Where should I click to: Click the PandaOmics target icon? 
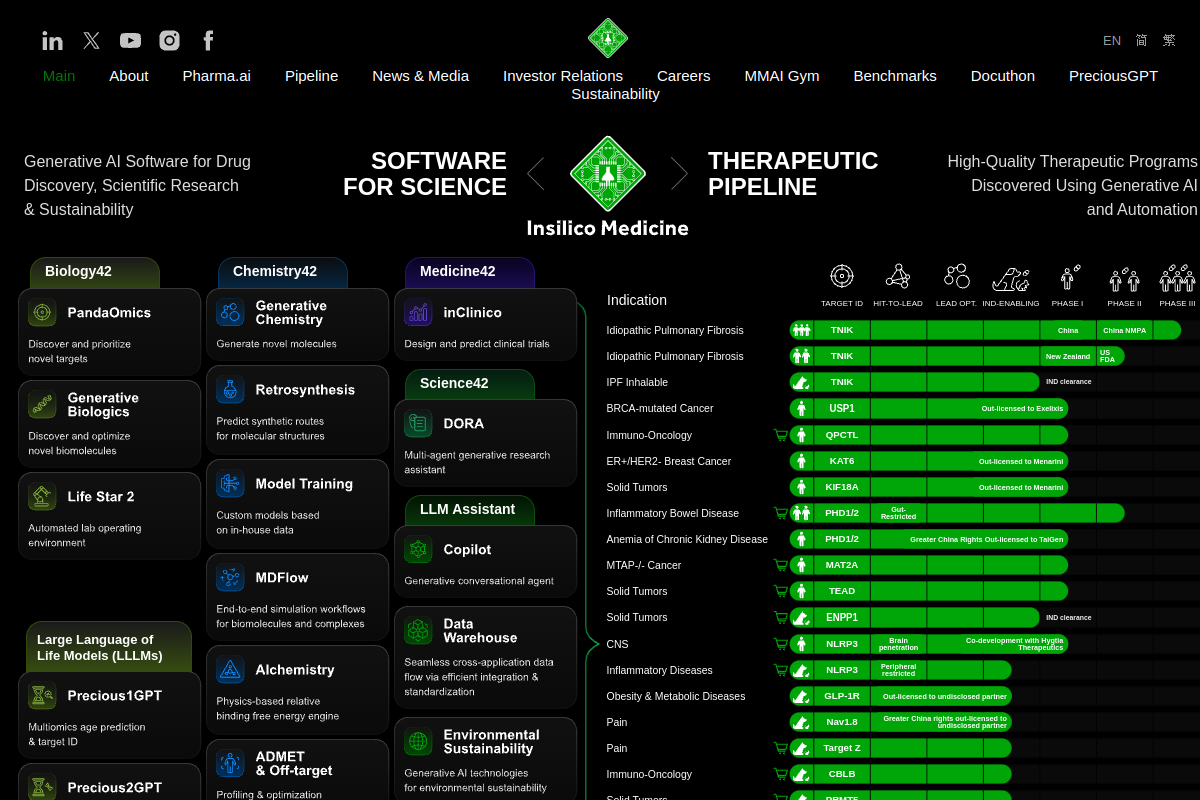coord(42,313)
